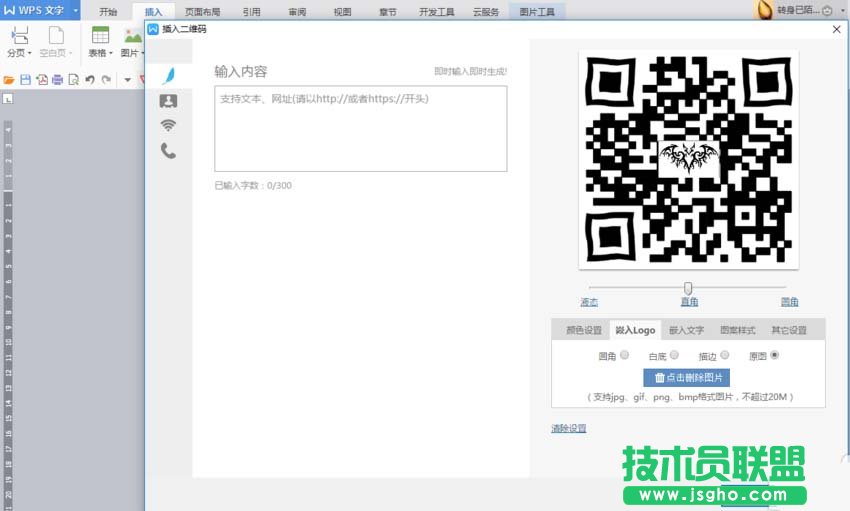Click the 液态 liquid style link
850x511 pixels.
click(589, 302)
